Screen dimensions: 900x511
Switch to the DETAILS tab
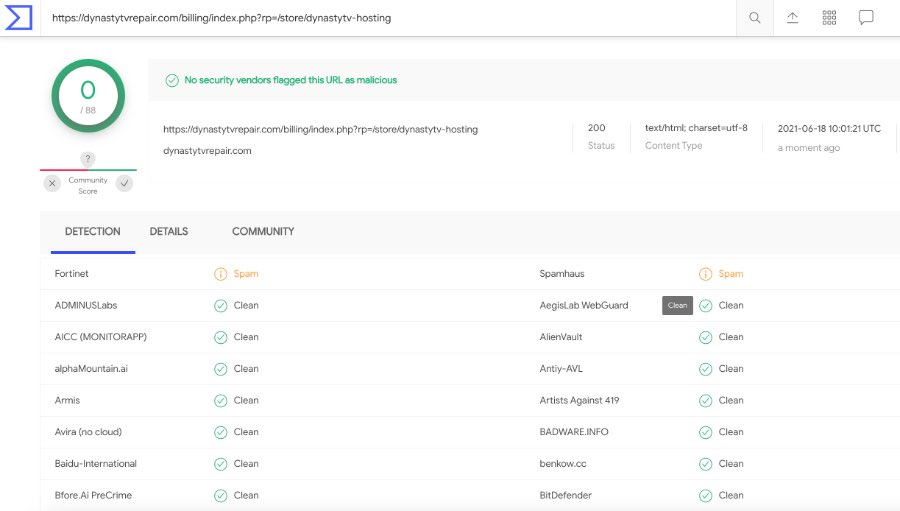pyautogui.click(x=169, y=231)
